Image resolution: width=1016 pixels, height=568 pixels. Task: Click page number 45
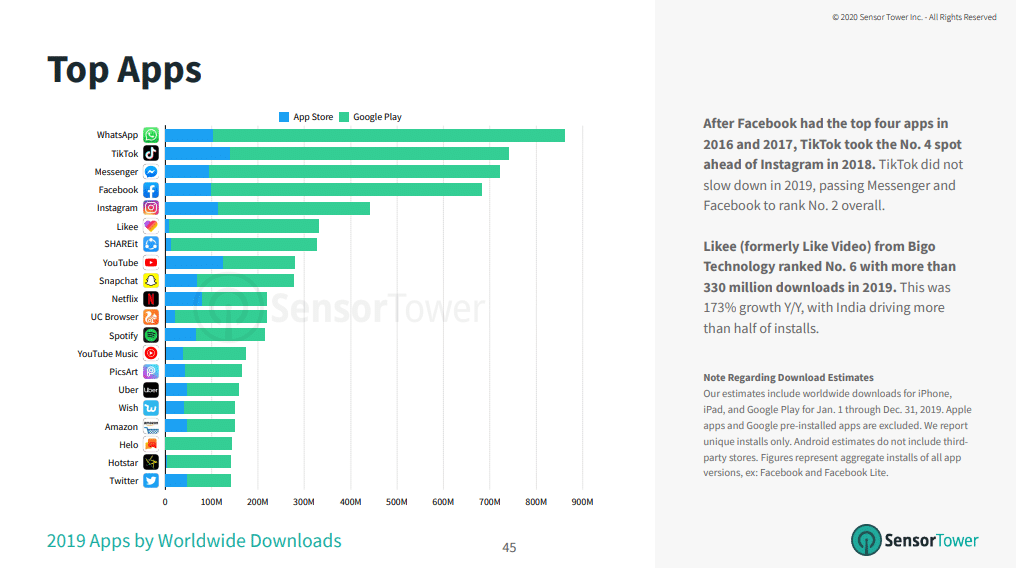click(x=509, y=547)
